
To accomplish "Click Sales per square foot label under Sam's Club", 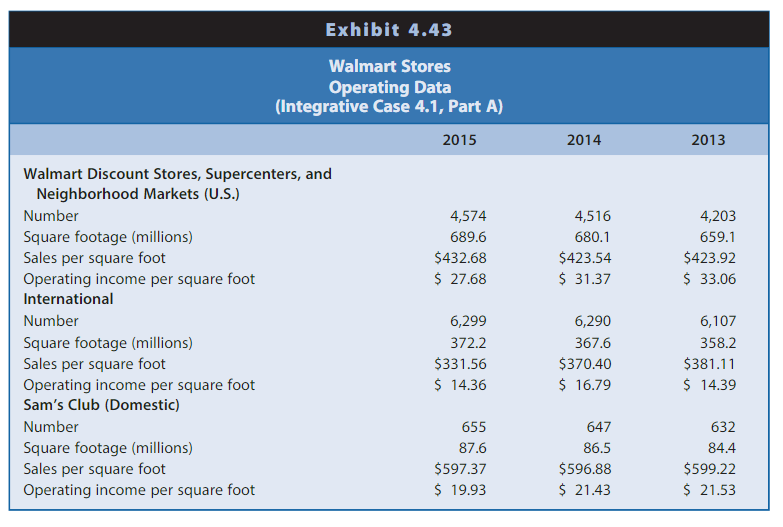I will pos(94,469).
